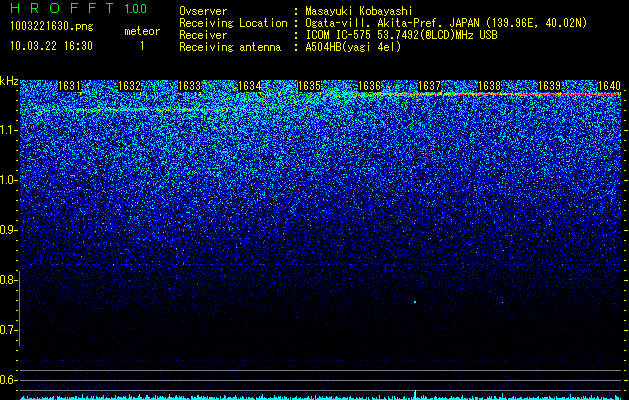Click the 1631 time marker
Viewport: 629px width, 400px height.
[69, 86]
